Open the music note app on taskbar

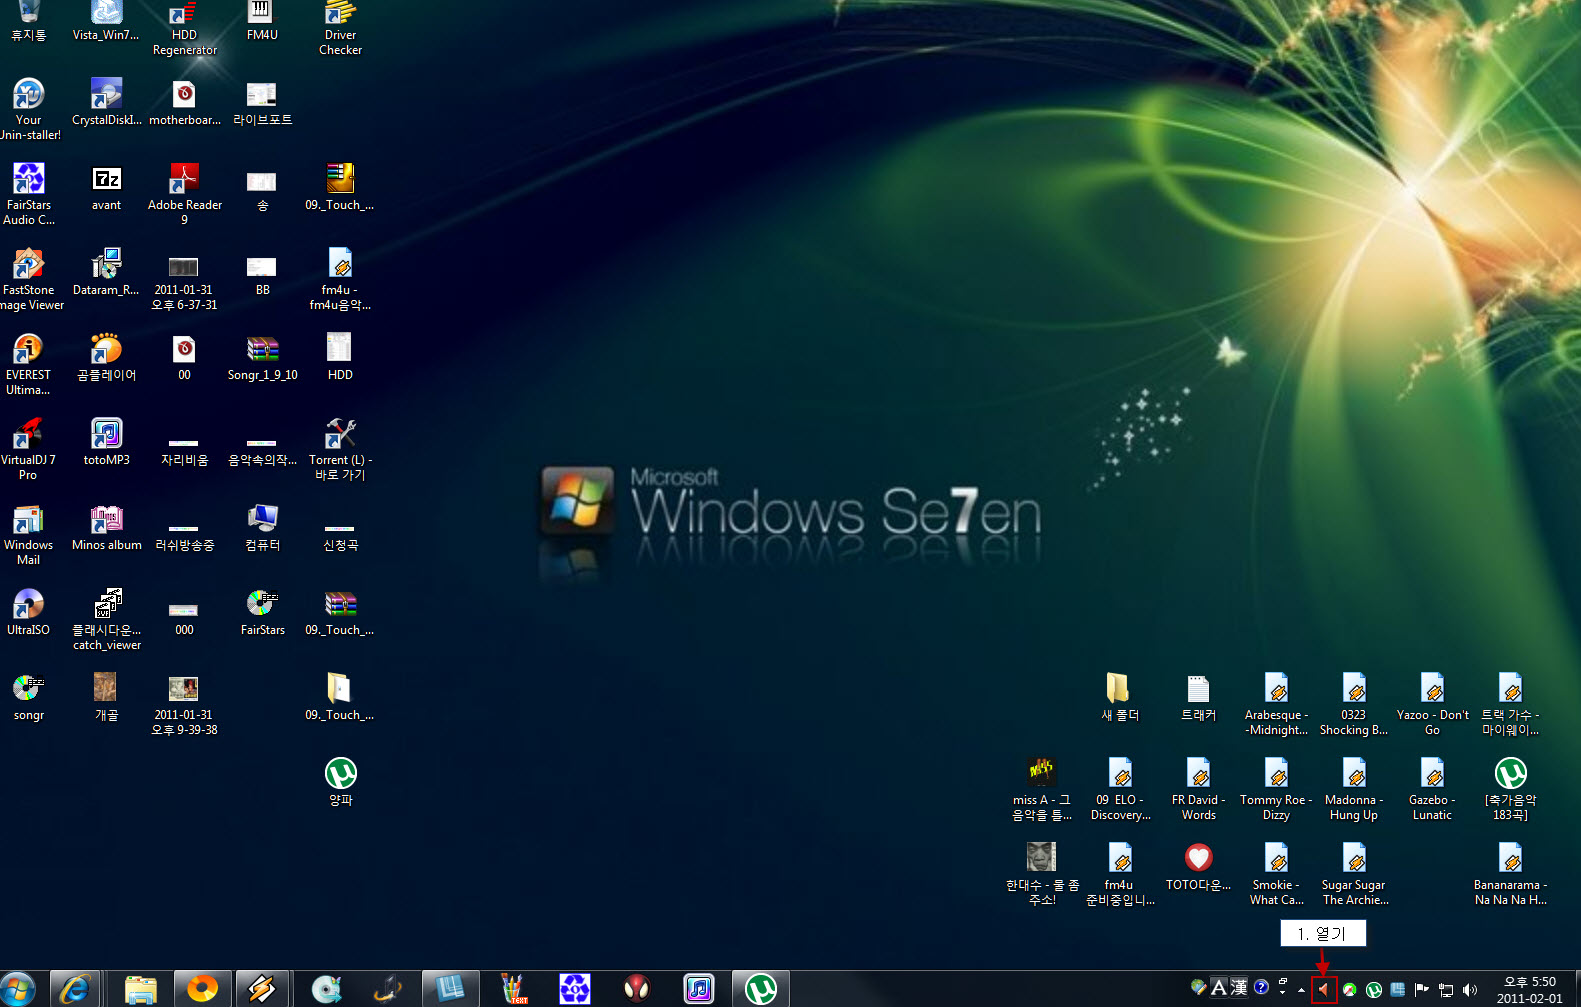698,989
